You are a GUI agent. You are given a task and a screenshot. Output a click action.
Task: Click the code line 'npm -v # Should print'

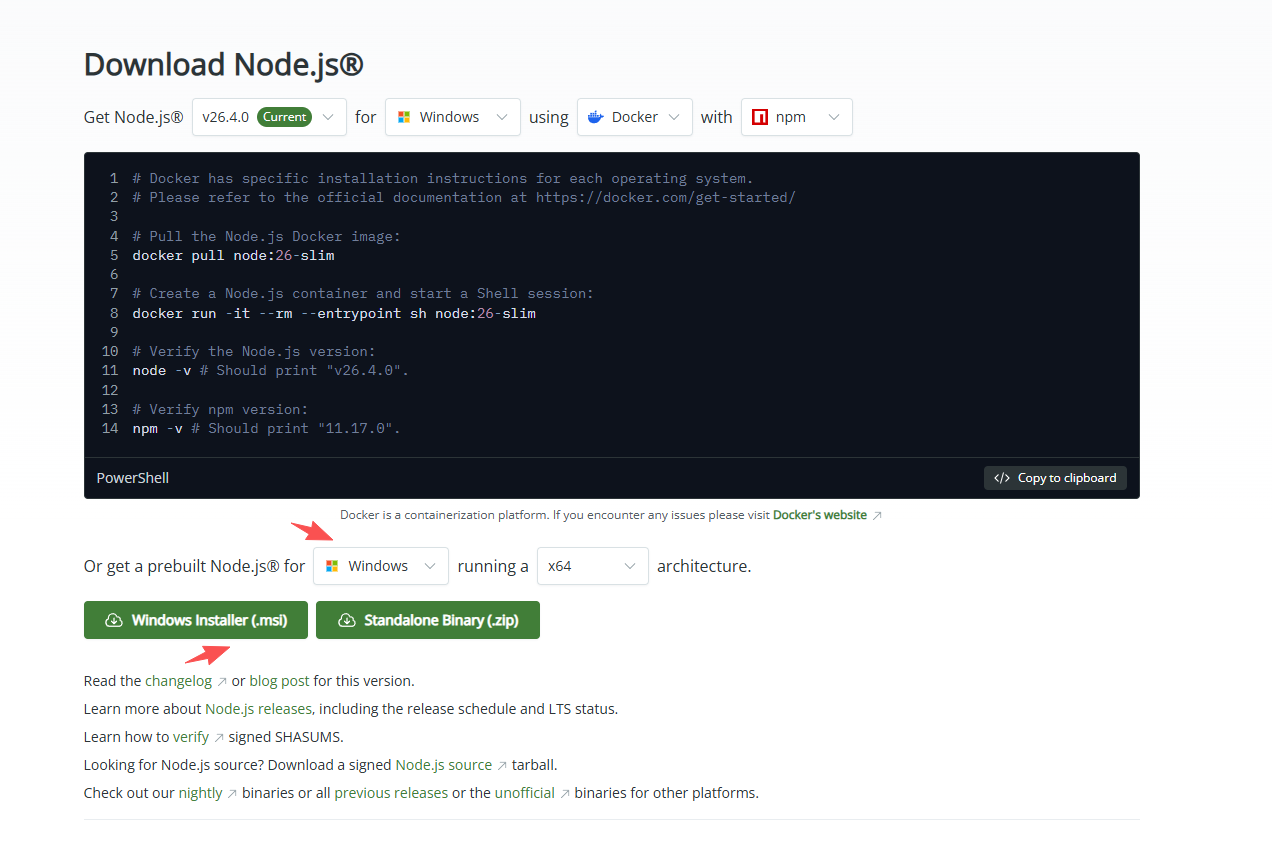pos(266,428)
